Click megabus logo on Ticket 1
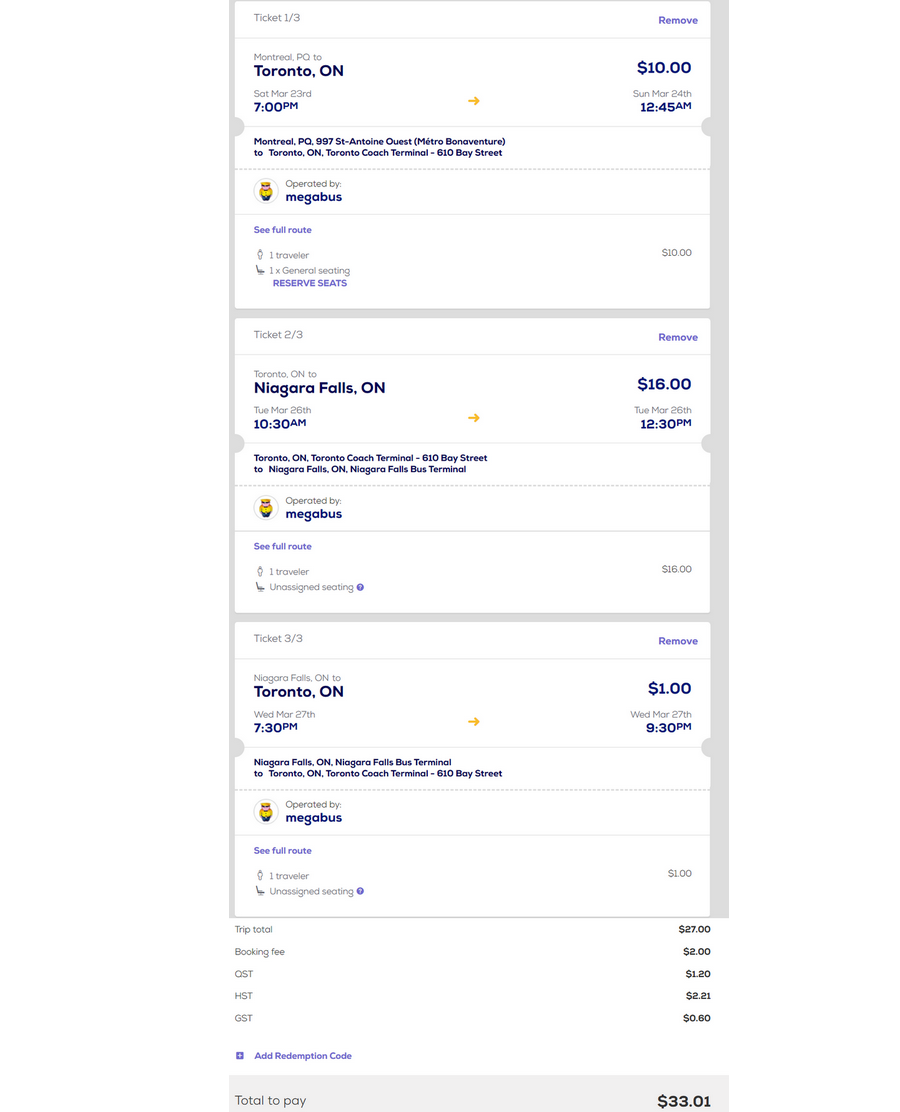 [266, 192]
